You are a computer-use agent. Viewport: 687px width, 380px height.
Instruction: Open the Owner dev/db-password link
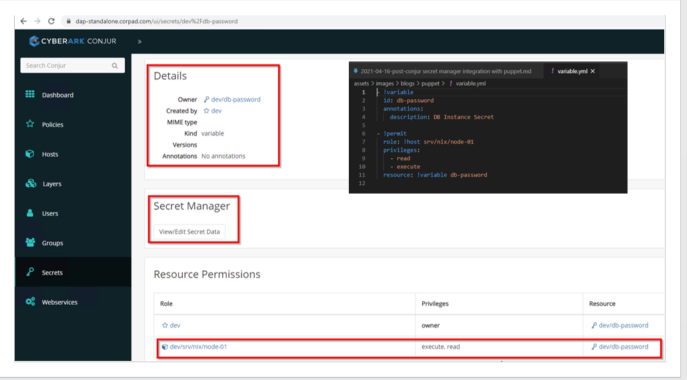point(236,99)
